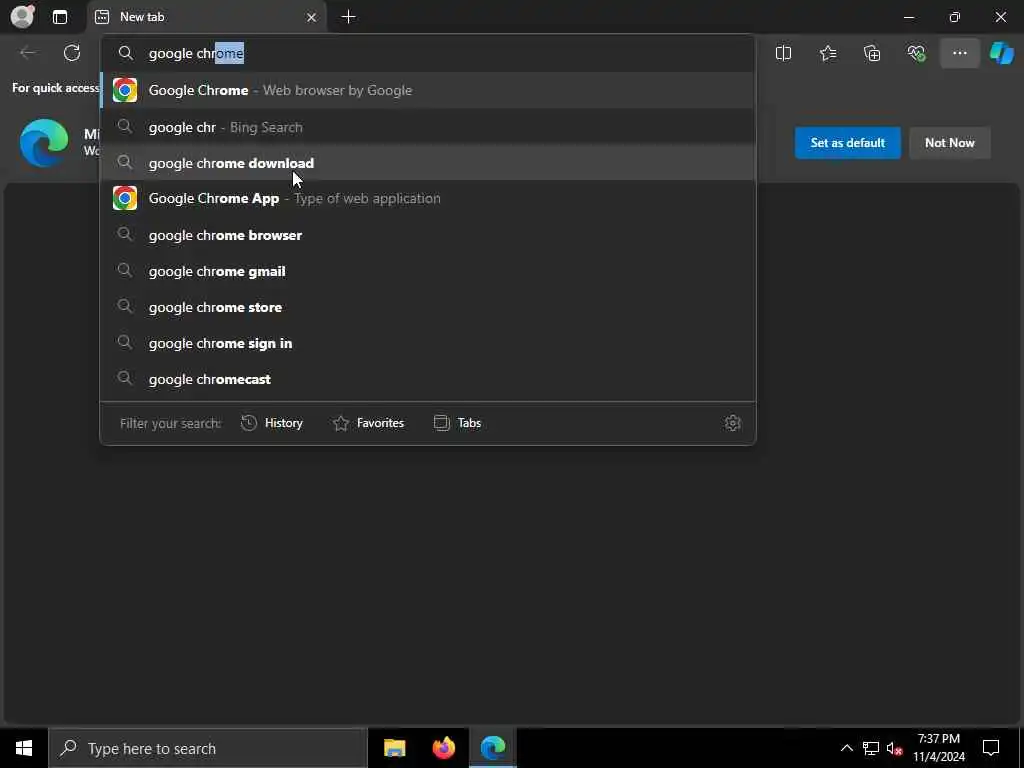This screenshot has height=768, width=1024.
Task: Open File Explorer from taskbar
Action: [x=394, y=748]
